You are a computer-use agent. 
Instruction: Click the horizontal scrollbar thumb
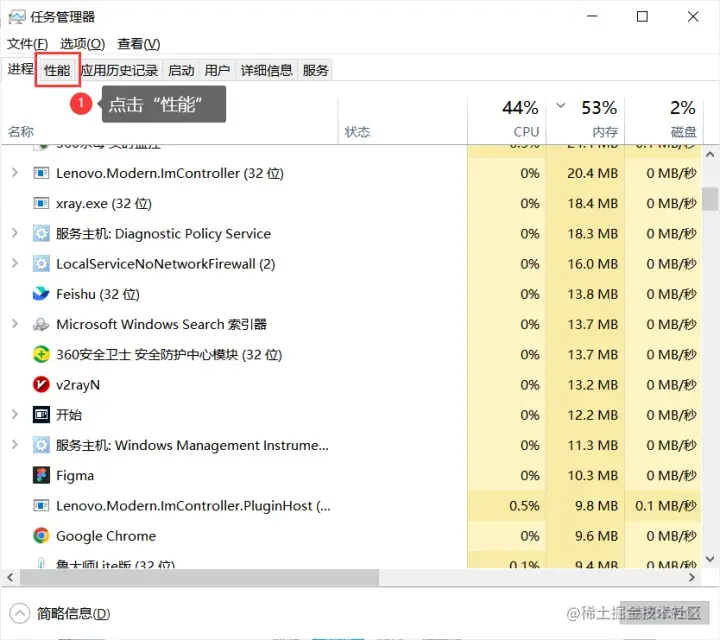(x=199, y=578)
